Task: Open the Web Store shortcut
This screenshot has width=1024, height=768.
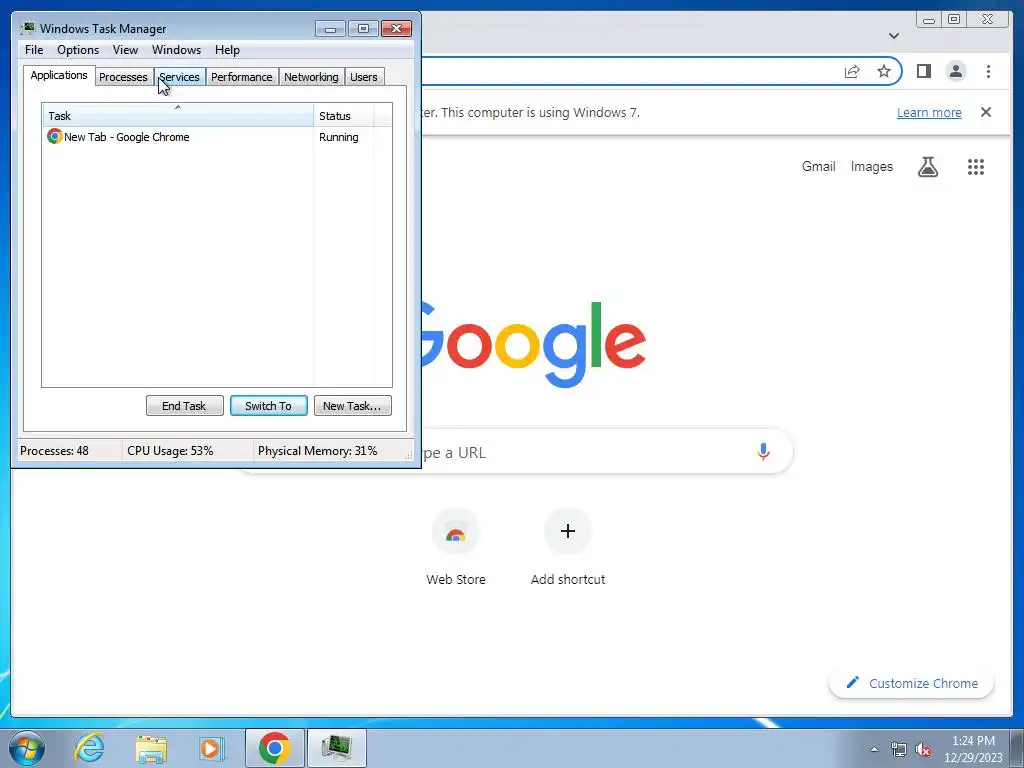Action: [x=456, y=547]
